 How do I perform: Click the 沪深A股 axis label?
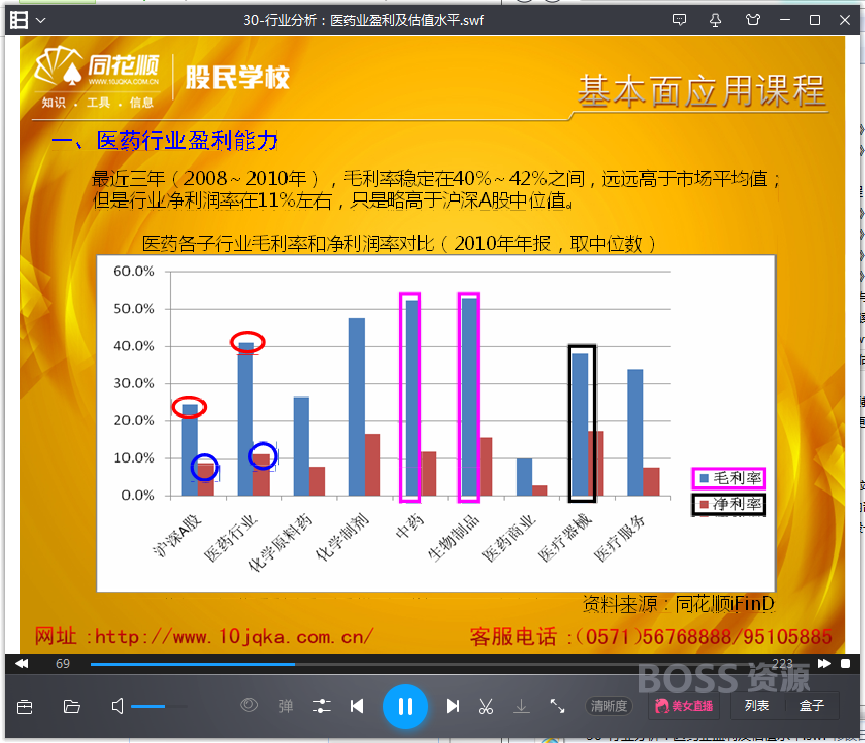[178, 534]
